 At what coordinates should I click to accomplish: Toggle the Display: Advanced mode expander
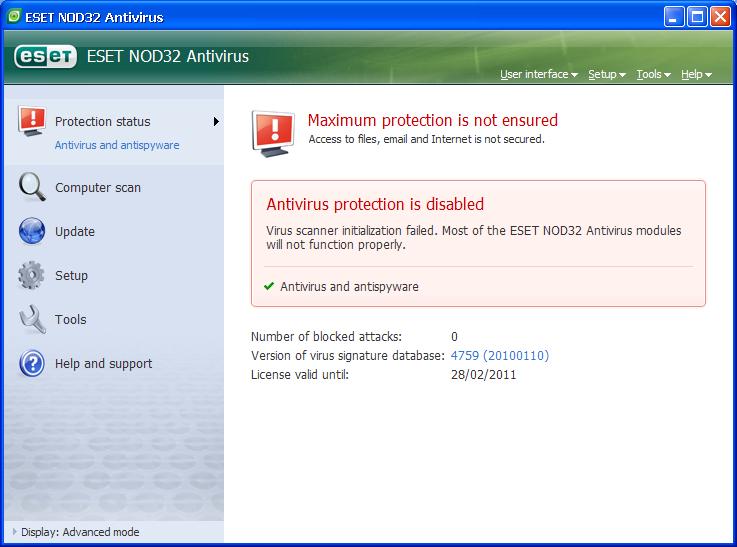(15, 531)
